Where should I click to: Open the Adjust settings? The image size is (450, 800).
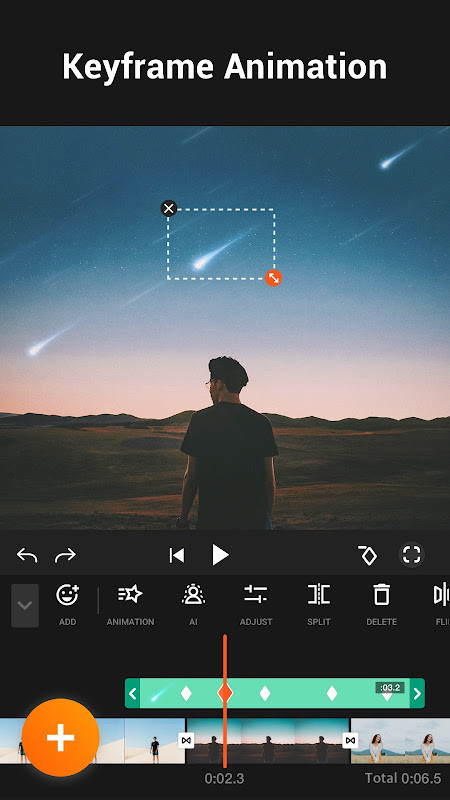[x=256, y=605]
